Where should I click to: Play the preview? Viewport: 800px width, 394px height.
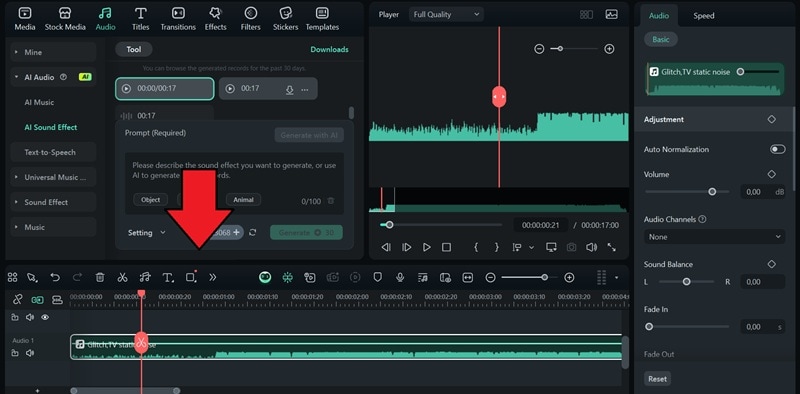click(427, 247)
